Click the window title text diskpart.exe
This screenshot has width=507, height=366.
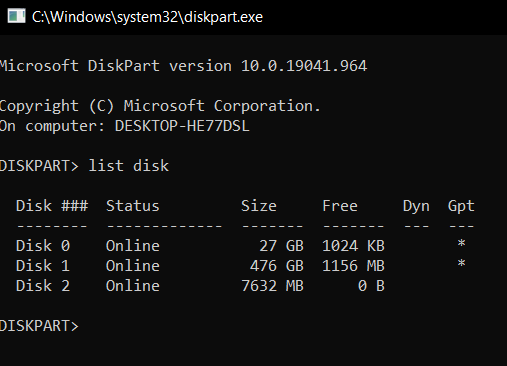[147, 17]
